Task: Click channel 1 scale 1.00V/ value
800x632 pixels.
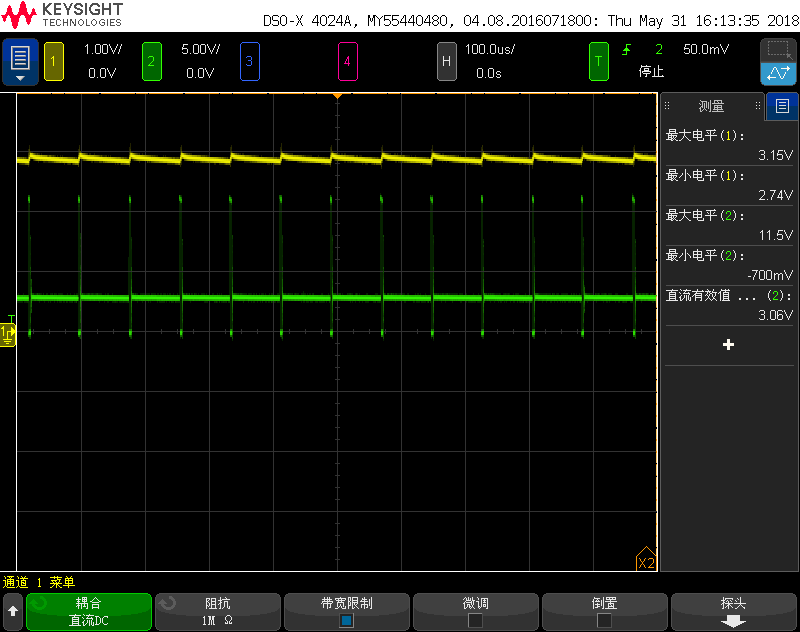Action: 103,49
